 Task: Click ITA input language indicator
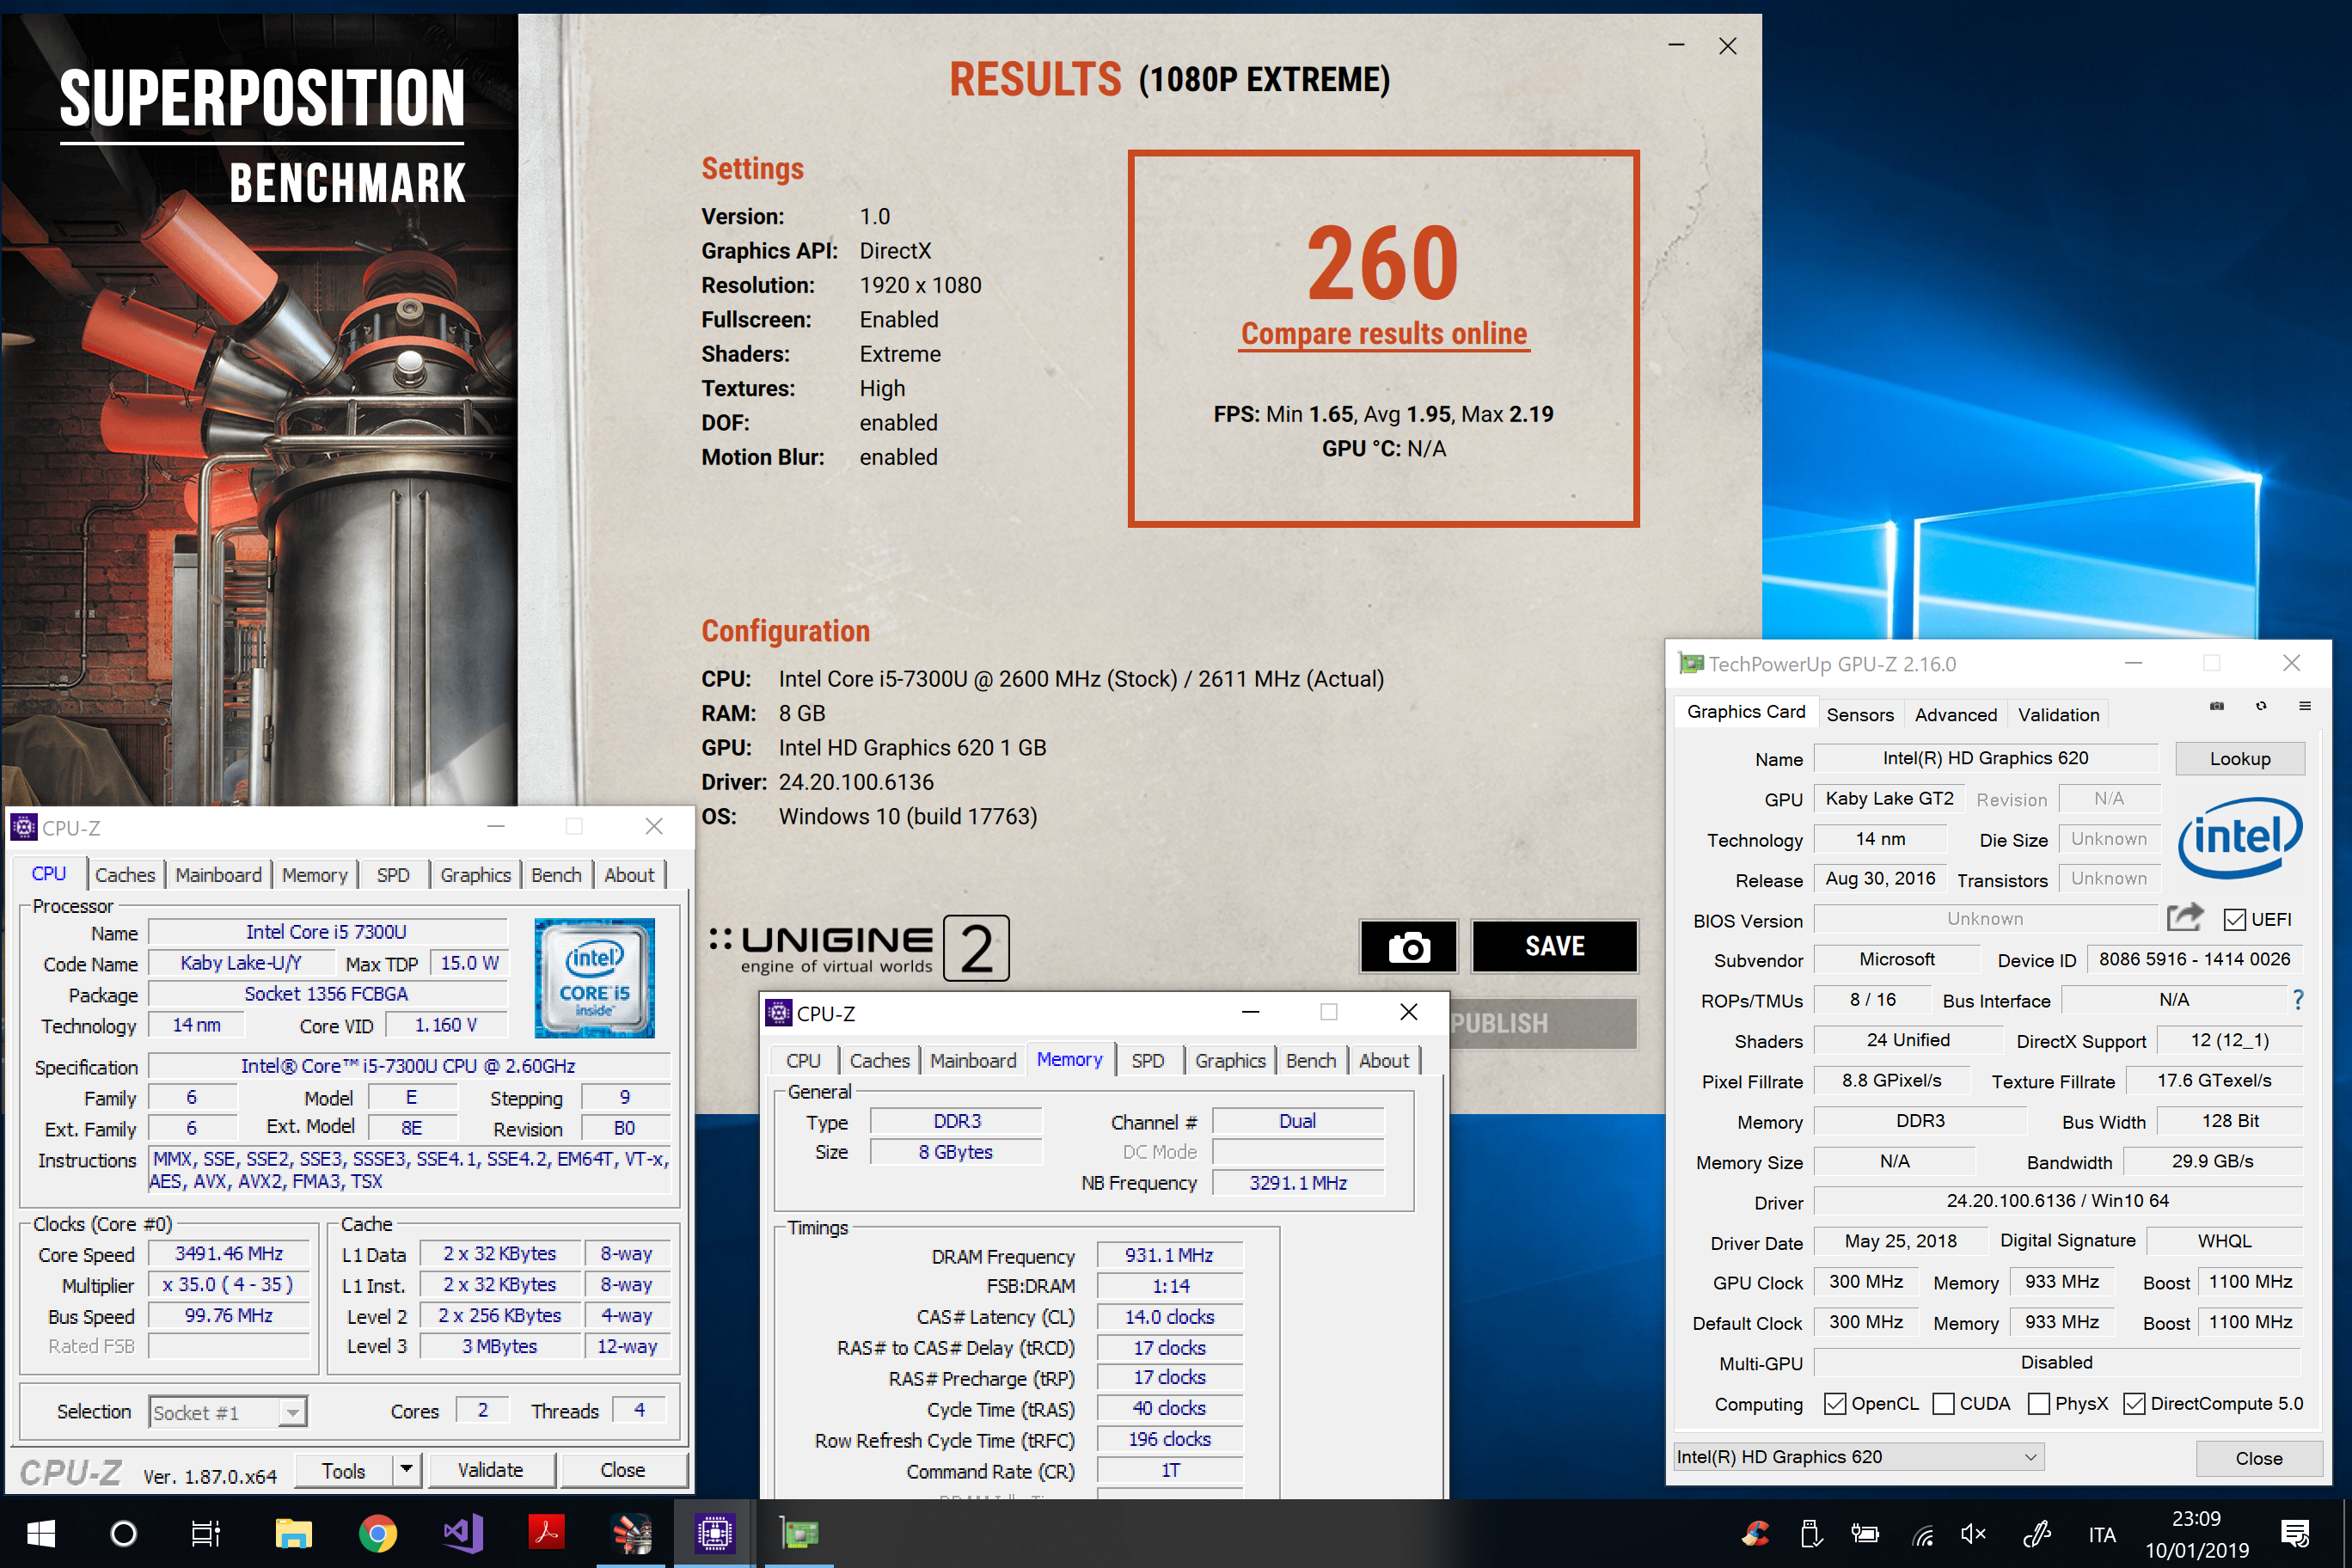2101,1534
